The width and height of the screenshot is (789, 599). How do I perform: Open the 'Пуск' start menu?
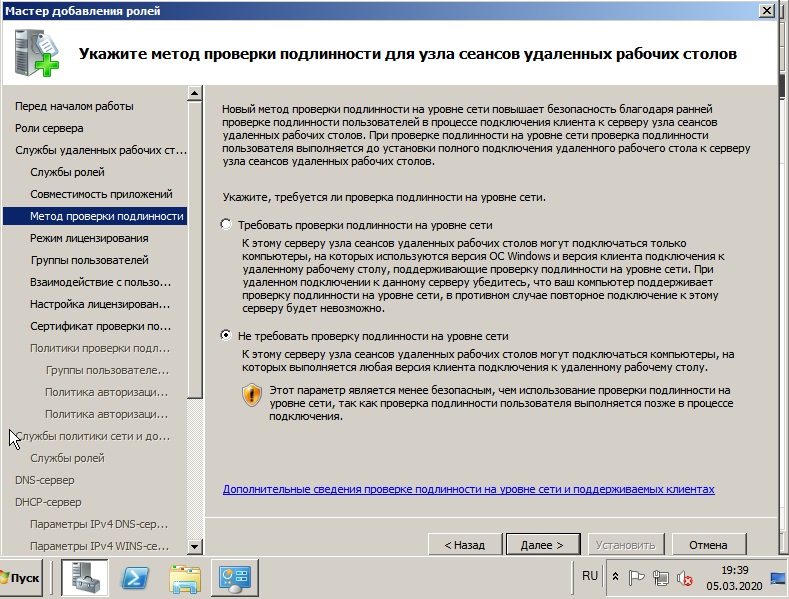tap(21, 578)
